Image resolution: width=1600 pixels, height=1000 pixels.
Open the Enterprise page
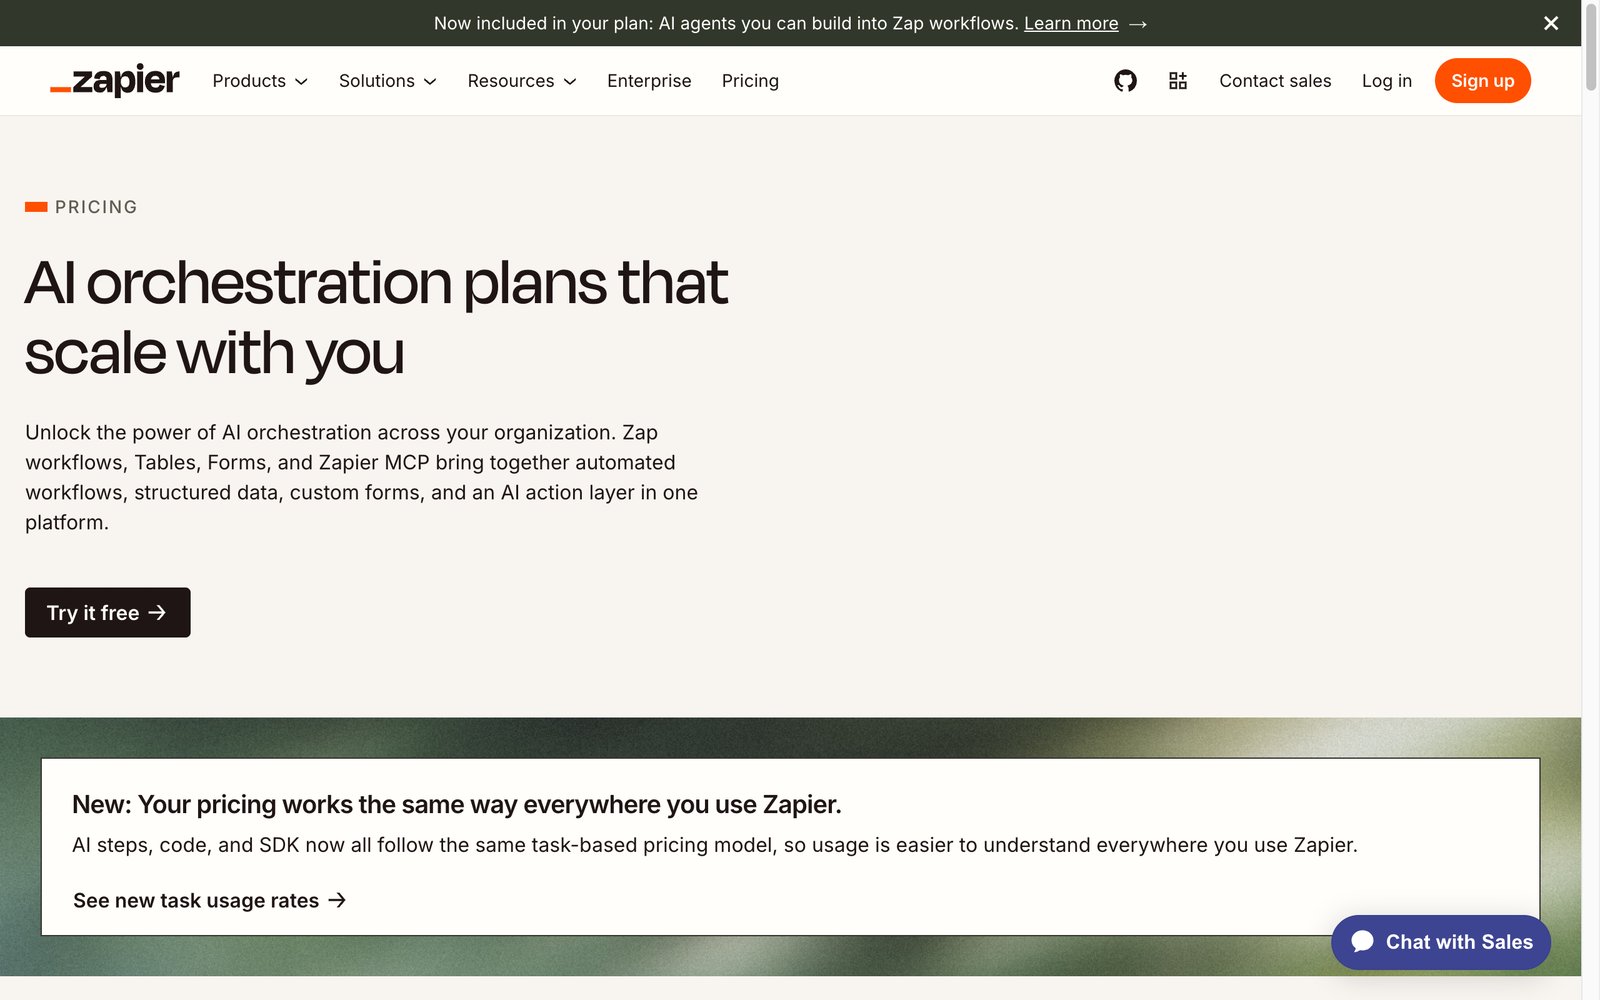pyautogui.click(x=649, y=81)
